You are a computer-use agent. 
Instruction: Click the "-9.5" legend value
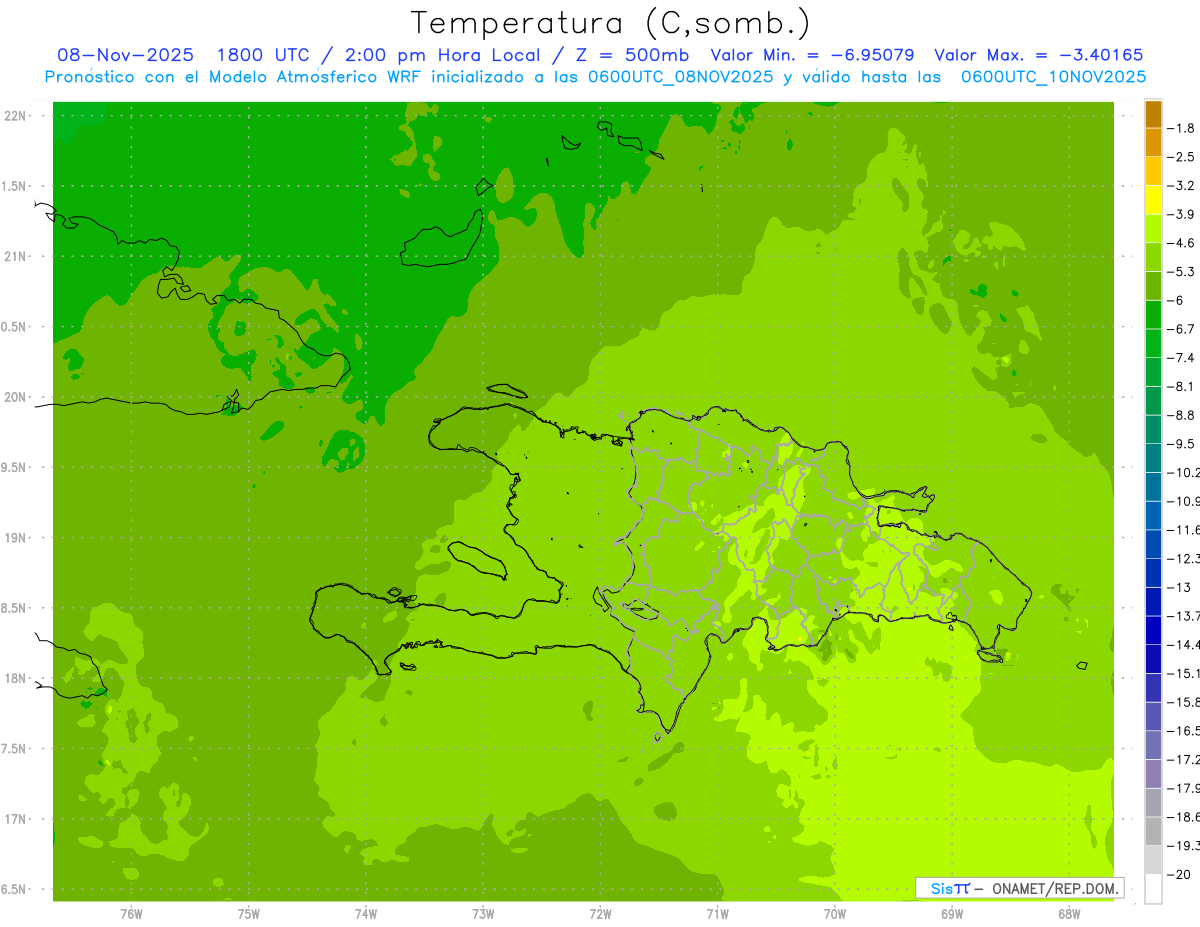[x=1183, y=444]
